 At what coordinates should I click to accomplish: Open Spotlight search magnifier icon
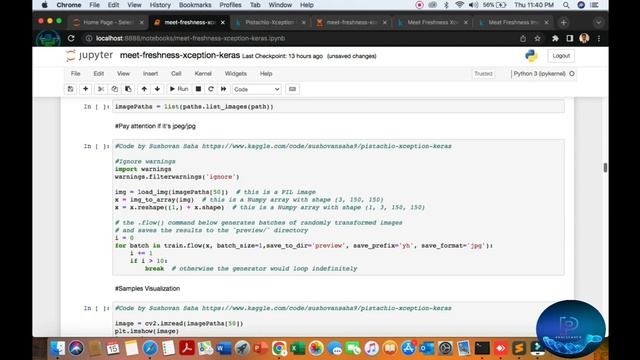tap(566, 5)
